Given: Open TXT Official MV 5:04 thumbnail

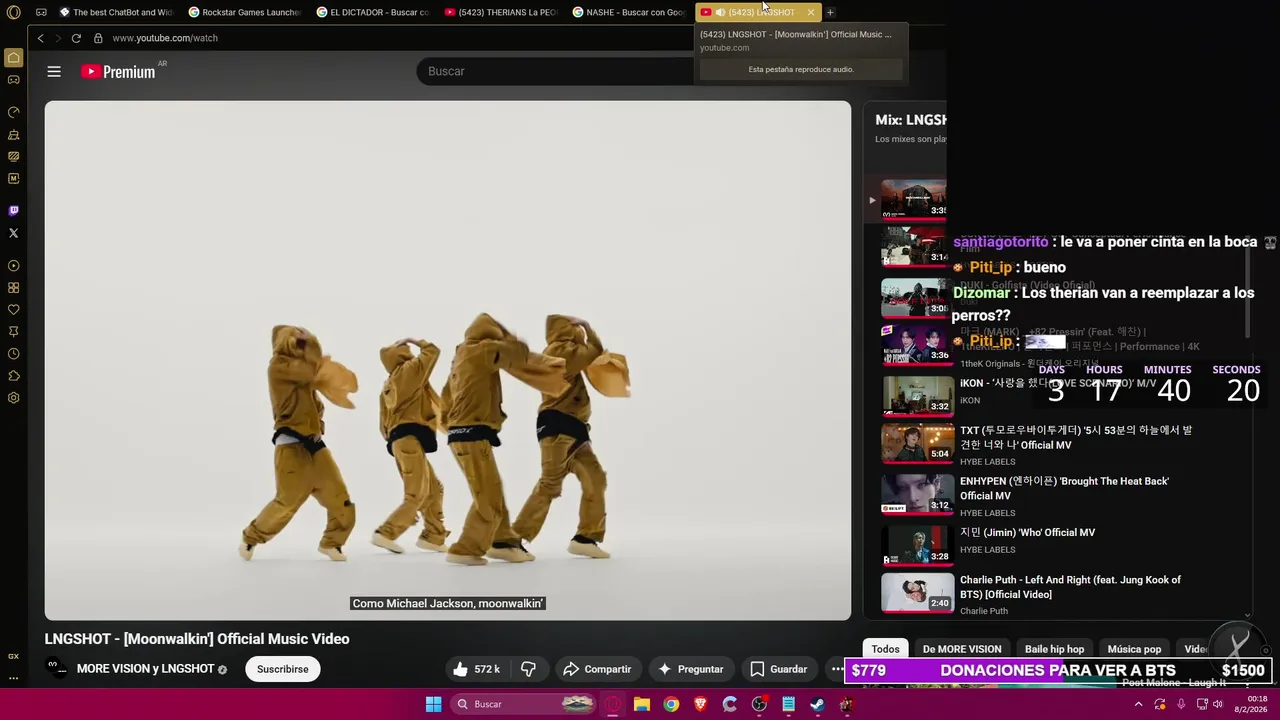Looking at the screenshot, I should 917,444.
